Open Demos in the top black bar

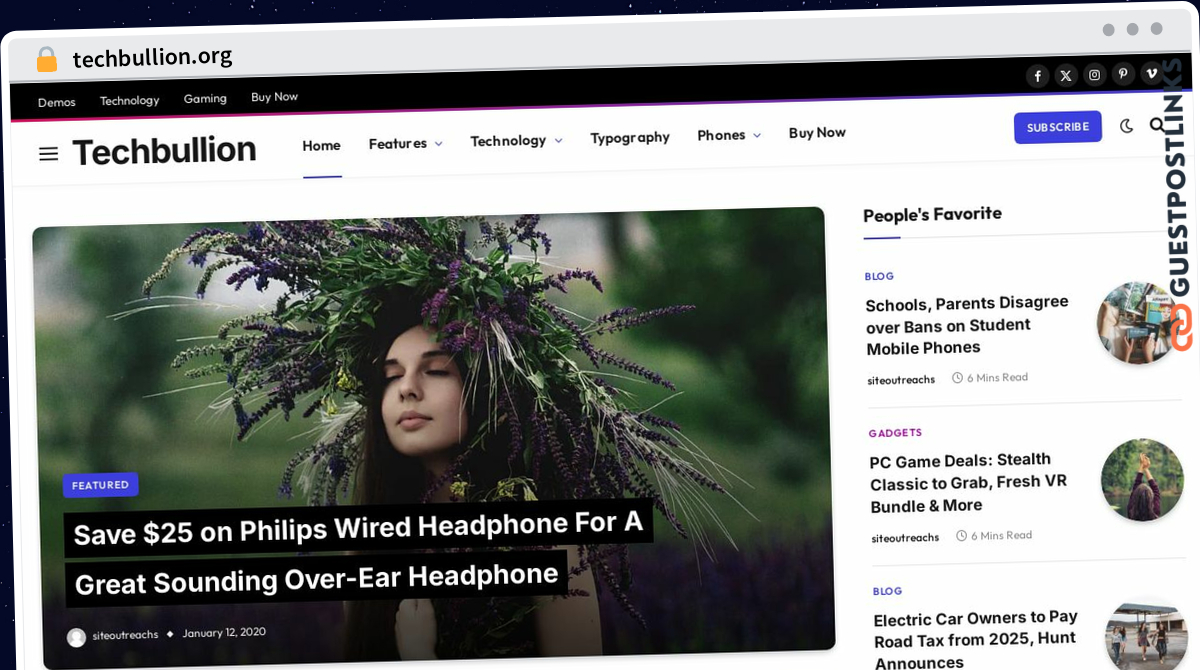pos(57,102)
